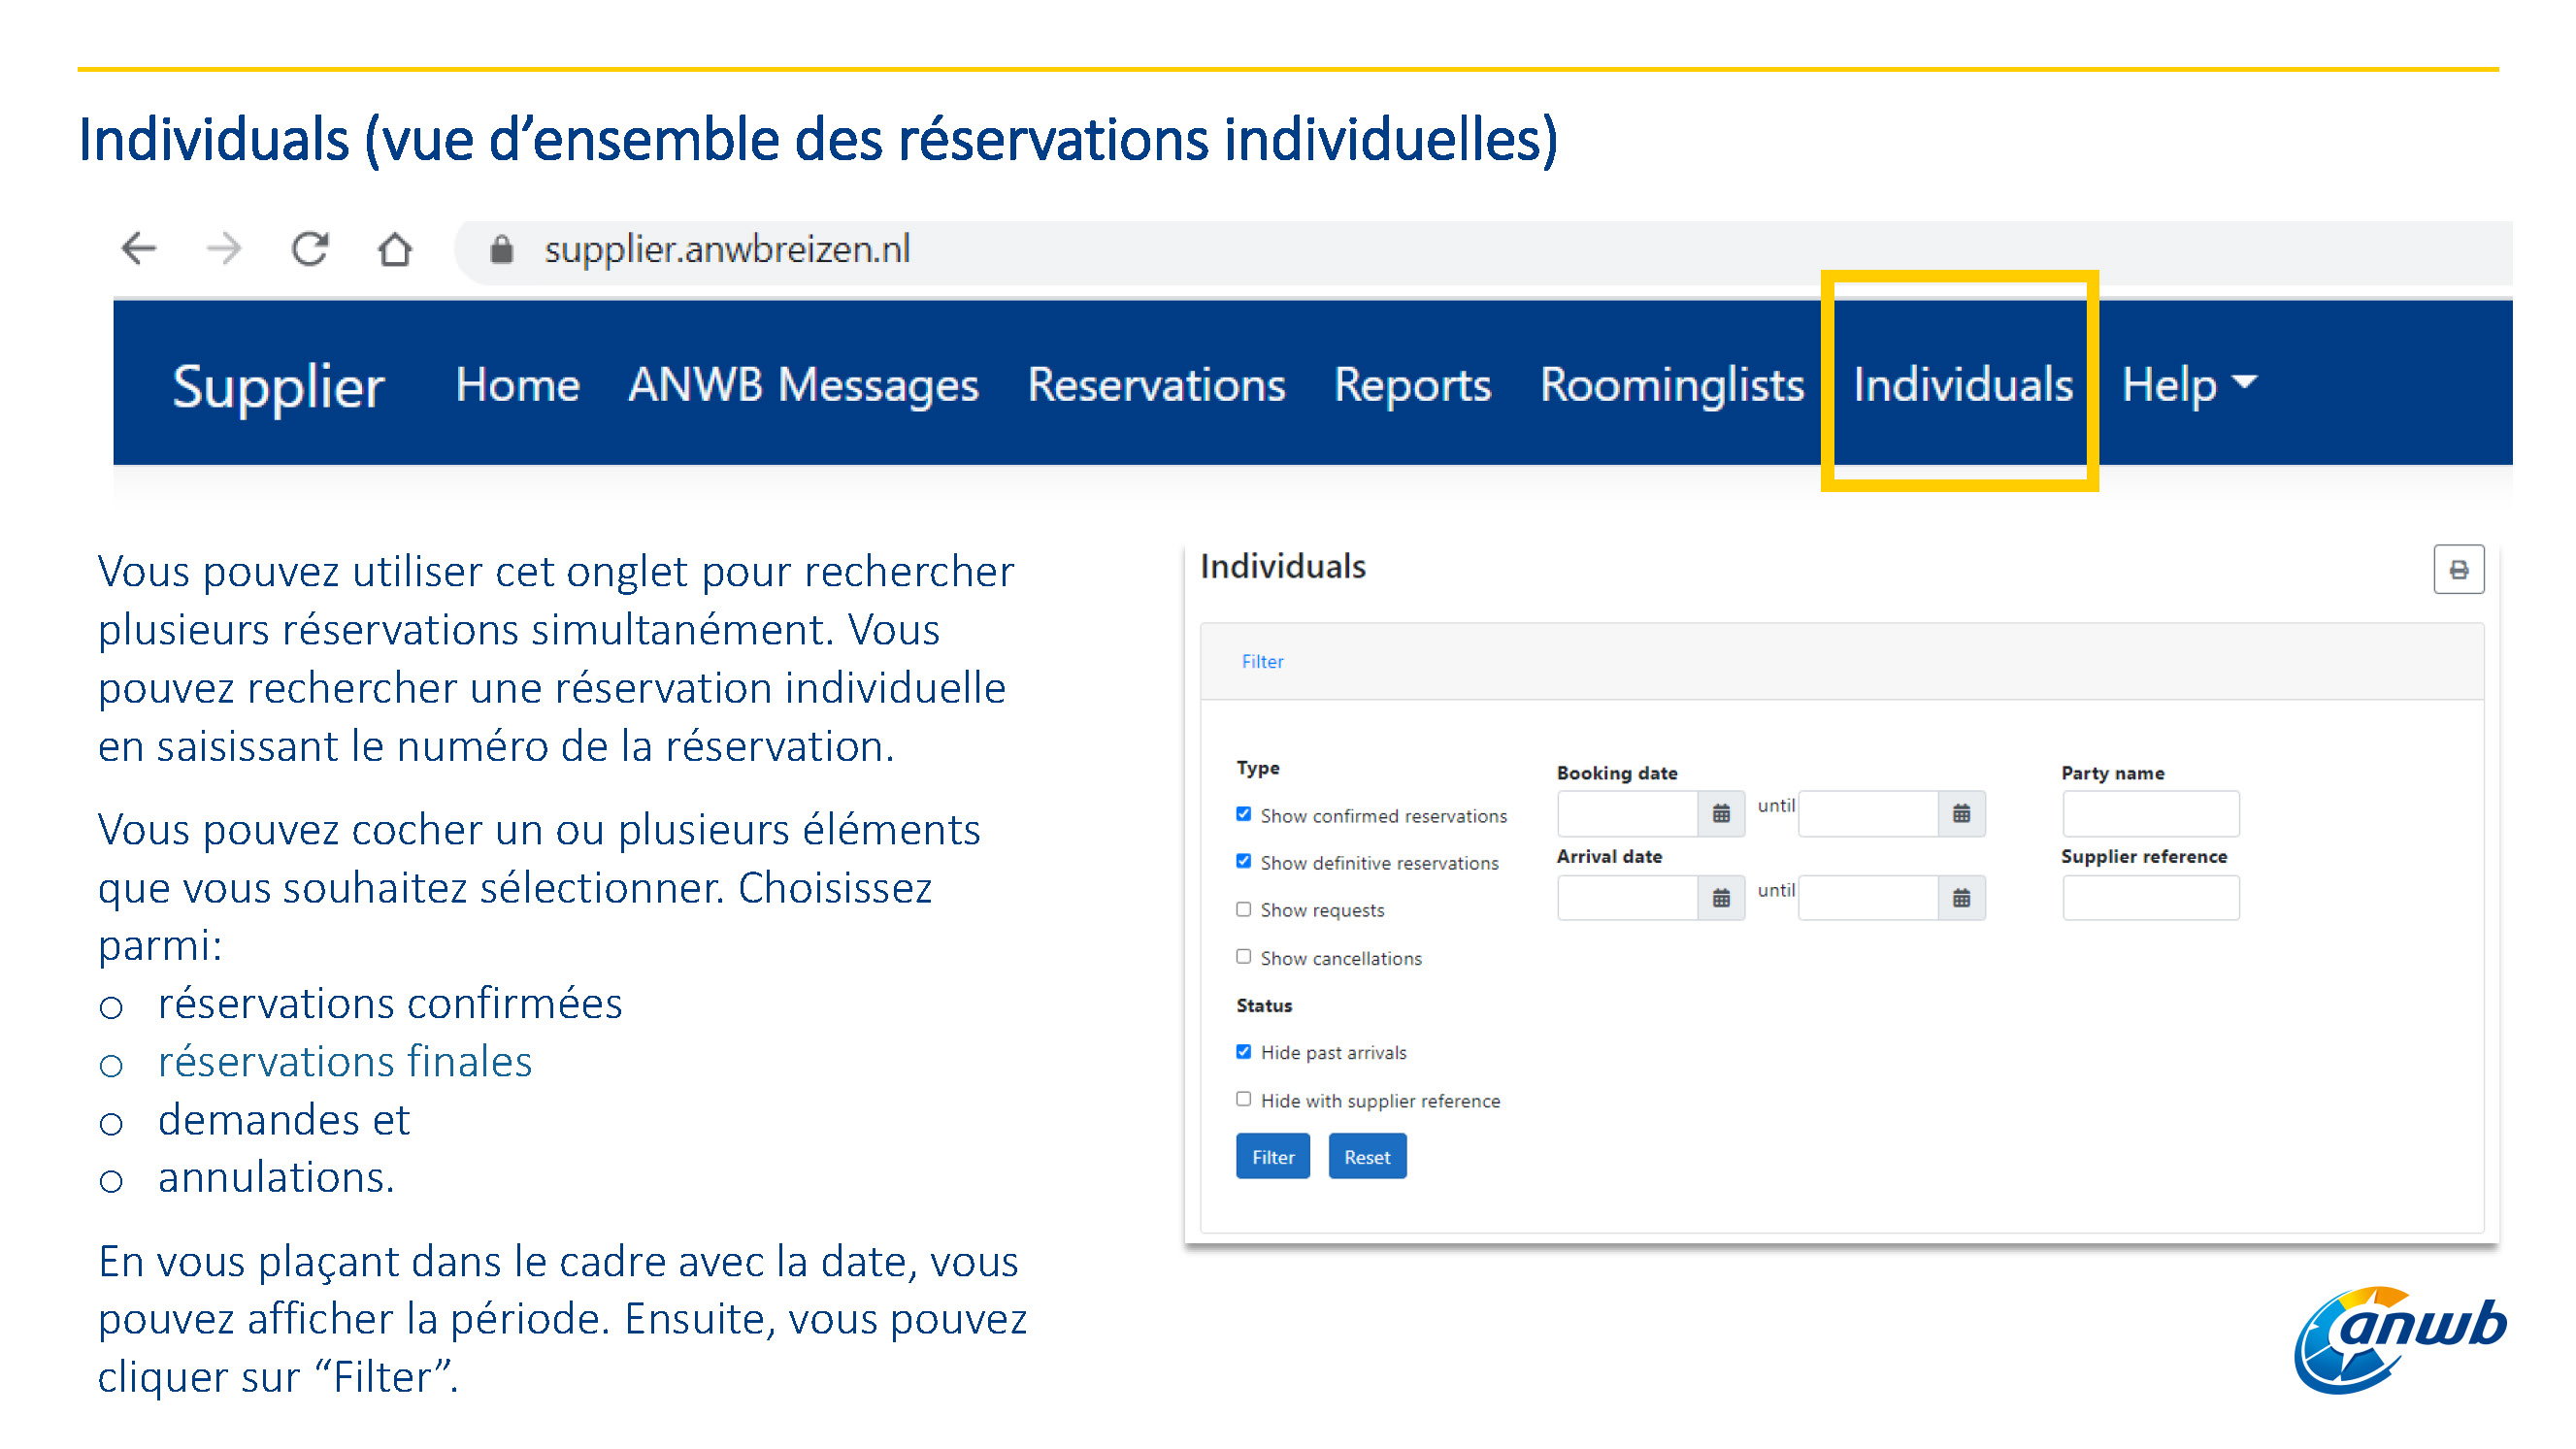
Task: Click the Supplier brand link
Action: click(x=279, y=387)
